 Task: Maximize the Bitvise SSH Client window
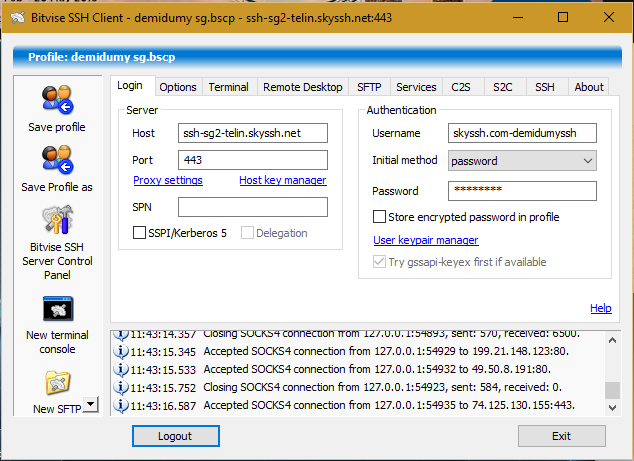563,17
